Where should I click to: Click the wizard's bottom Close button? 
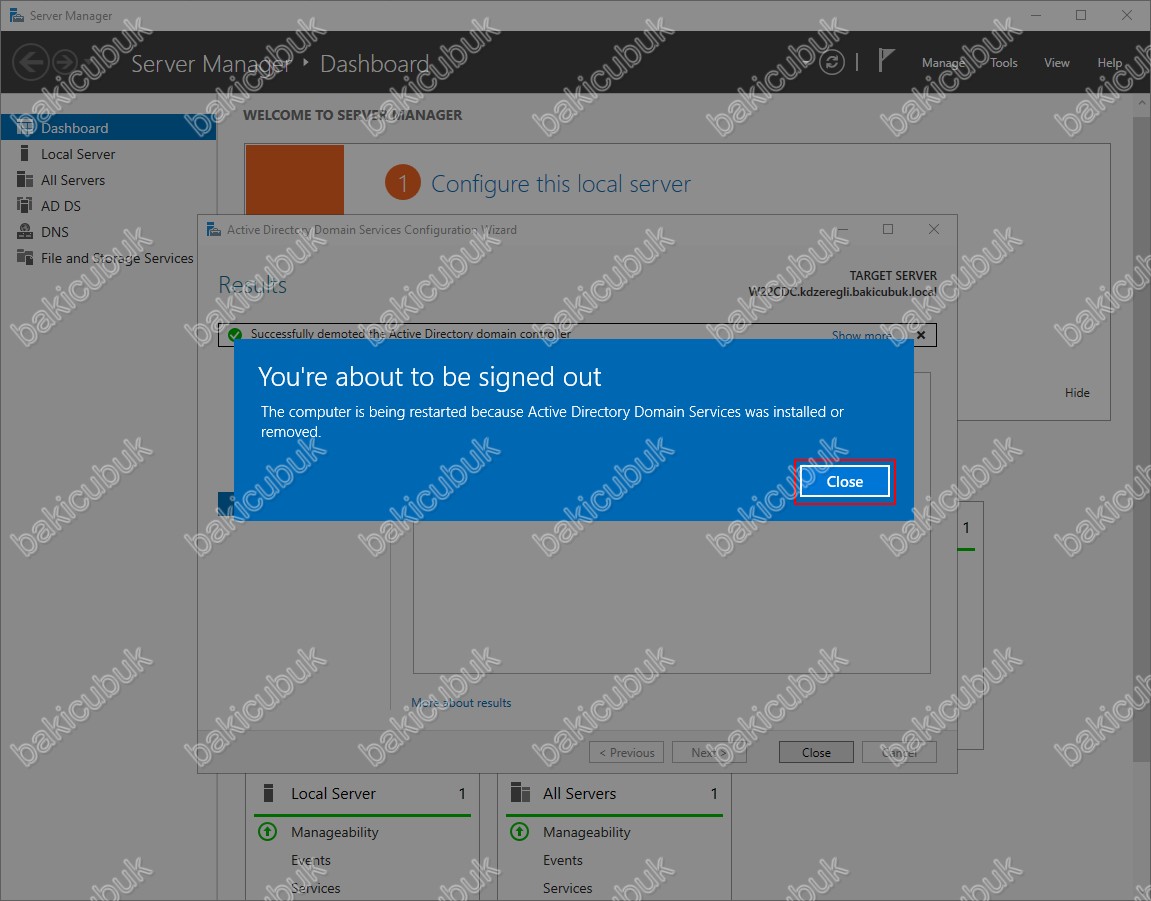point(816,753)
